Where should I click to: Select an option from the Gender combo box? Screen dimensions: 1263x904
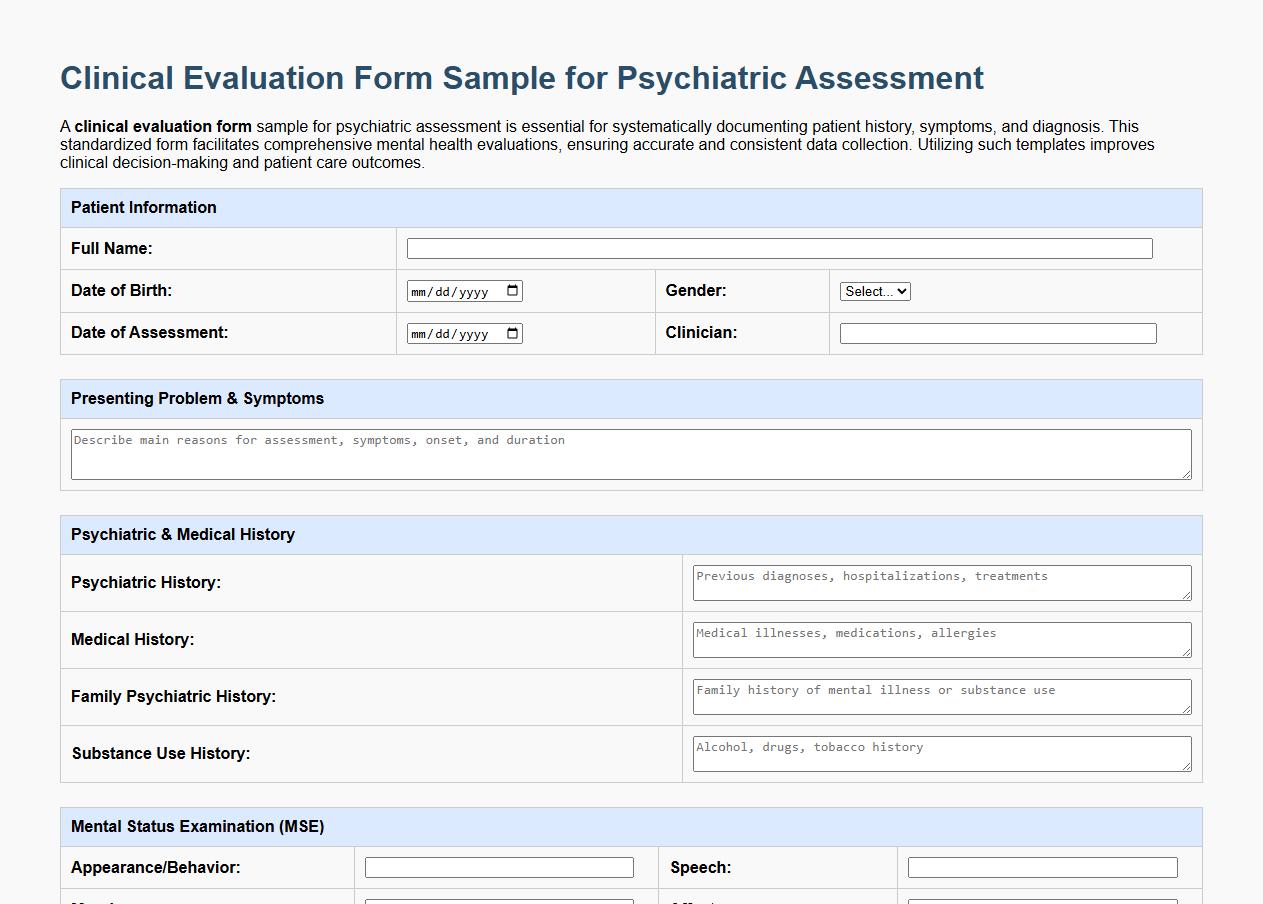click(x=874, y=291)
